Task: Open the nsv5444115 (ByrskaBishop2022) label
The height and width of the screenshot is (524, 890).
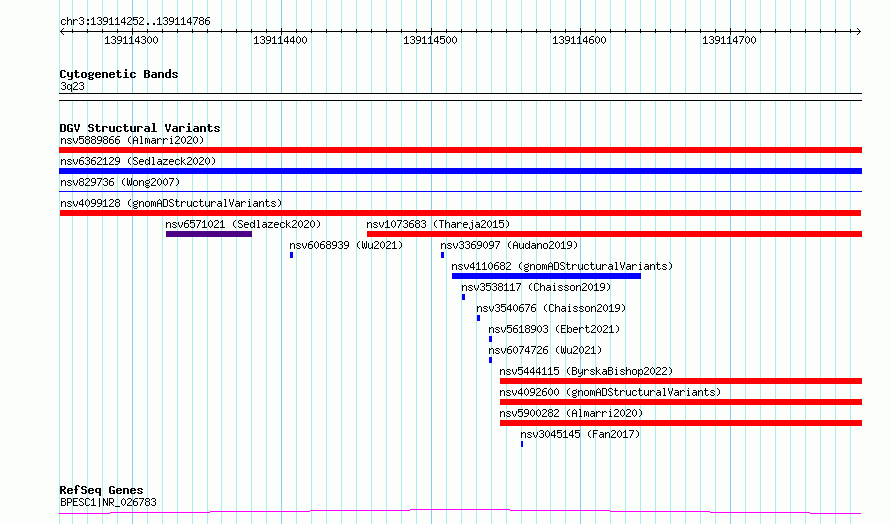Action: coord(586,371)
